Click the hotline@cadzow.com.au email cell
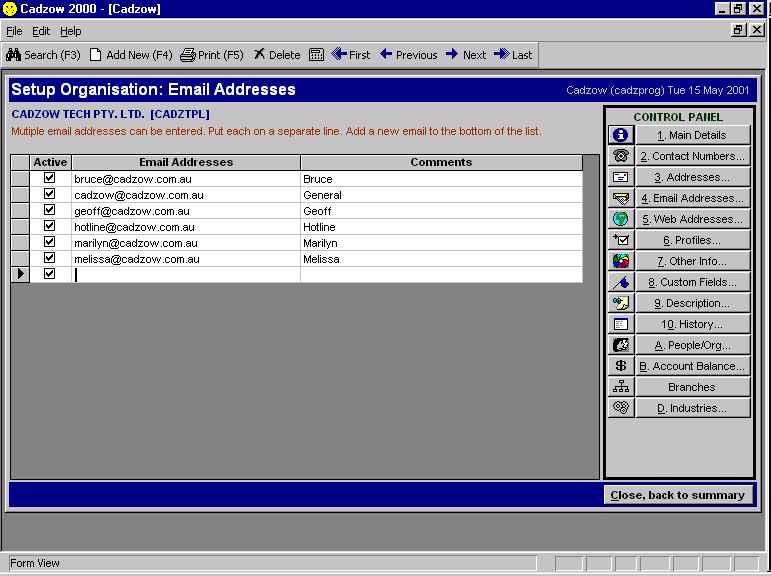 click(x=186, y=227)
